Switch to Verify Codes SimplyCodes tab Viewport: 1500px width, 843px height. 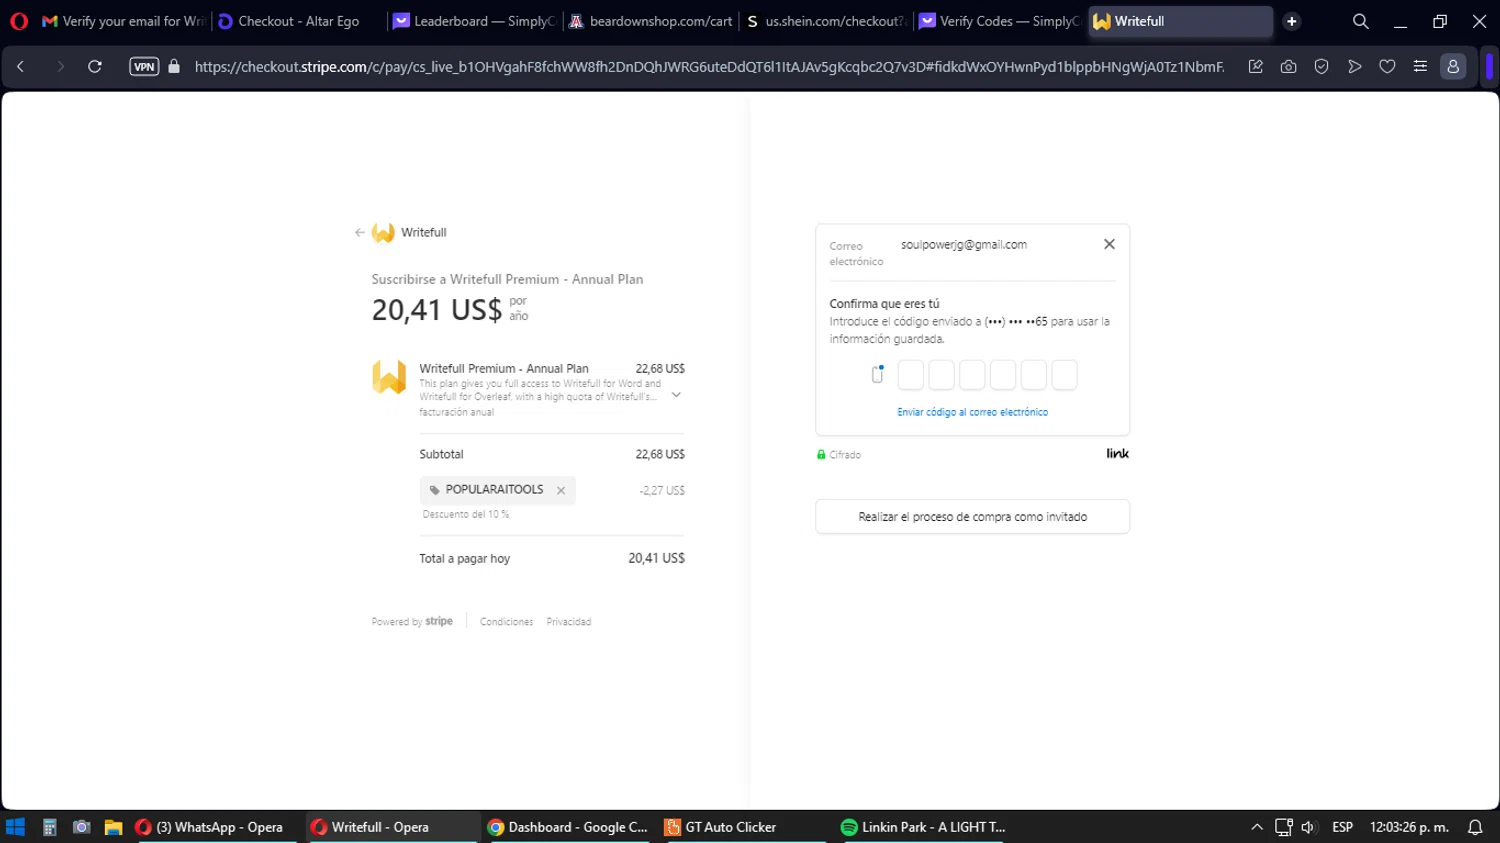pyautogui.click(x=1000, y=21)
